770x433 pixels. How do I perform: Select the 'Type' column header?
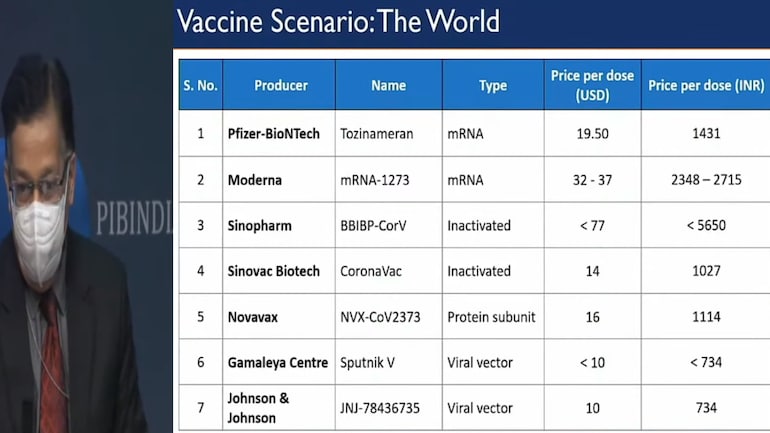point(493,86)
